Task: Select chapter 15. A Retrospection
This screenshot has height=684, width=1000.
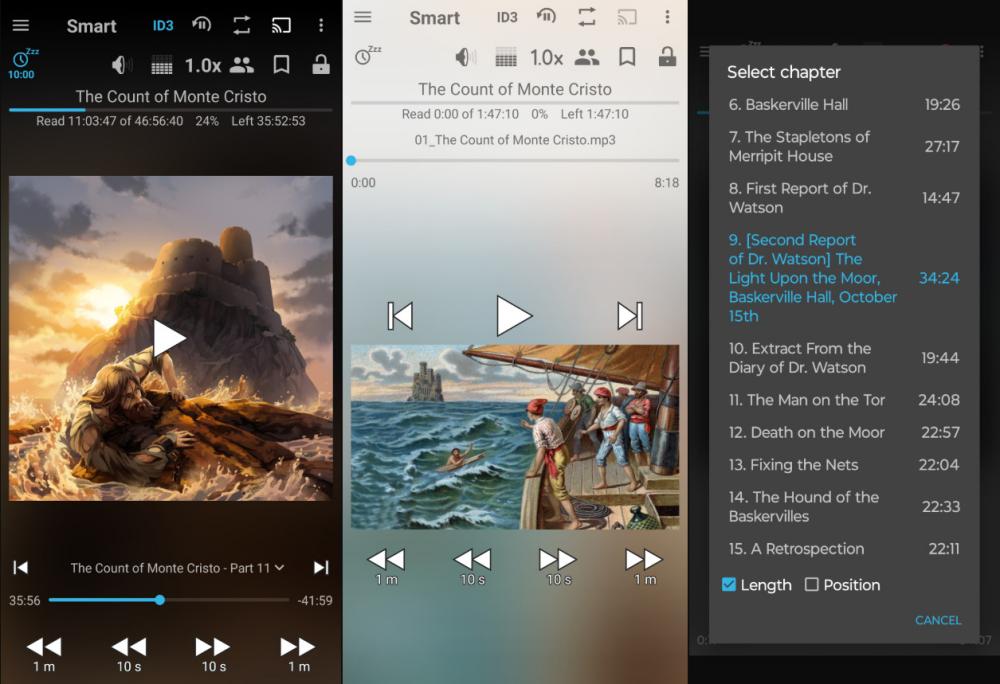Action: coord(844,549)
